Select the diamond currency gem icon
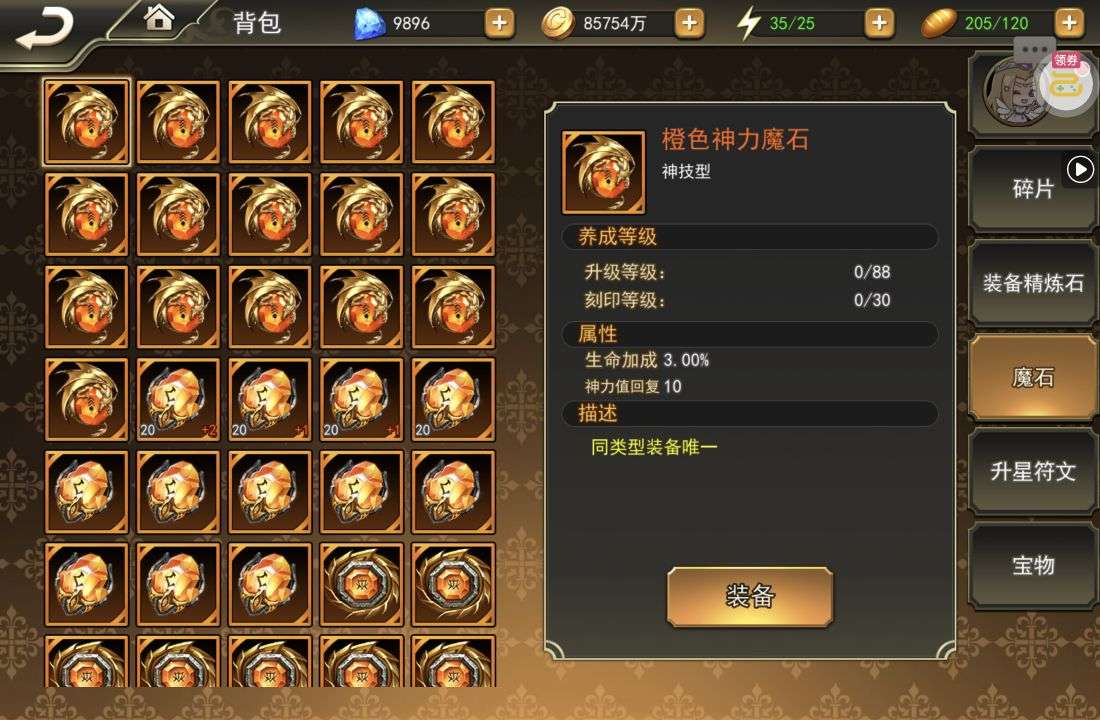 (x=370, y=23)
